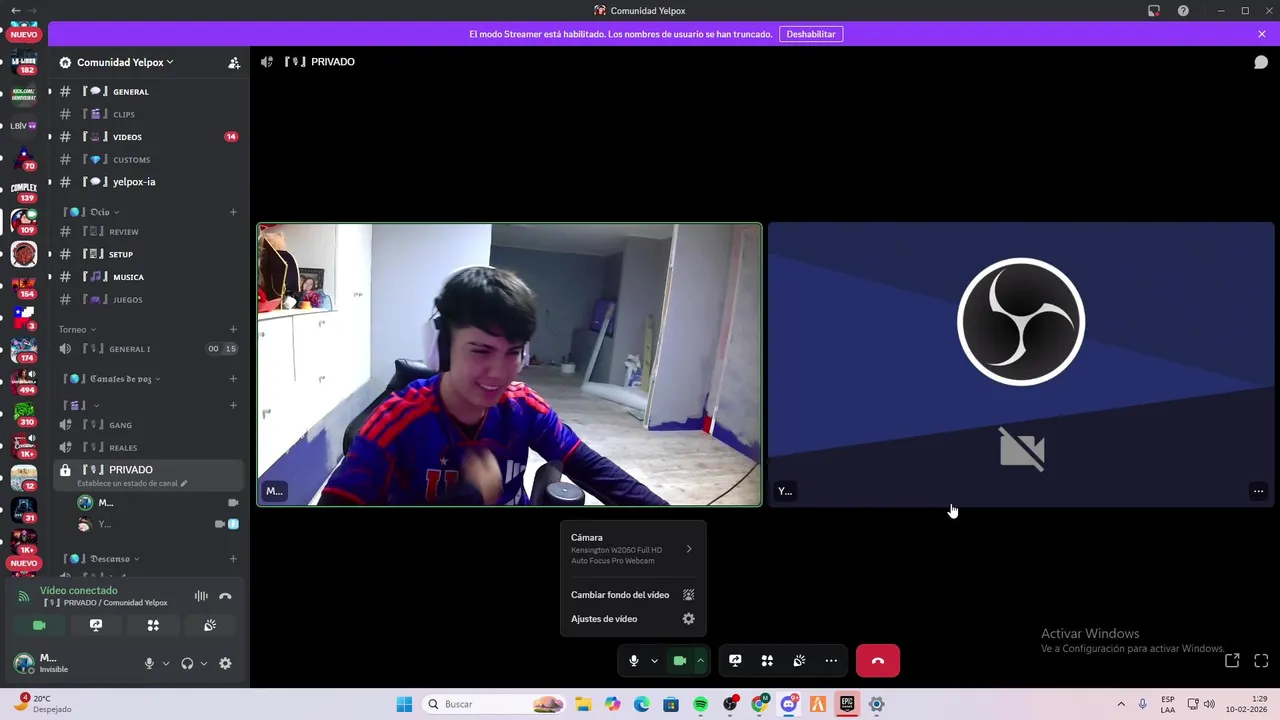Share screen button in sidebar voice panel

[x=96, y=625]
